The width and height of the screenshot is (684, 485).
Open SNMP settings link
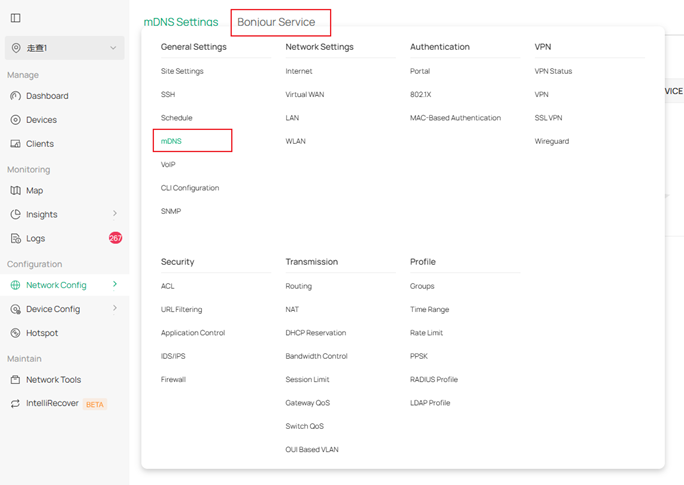(171, 211)
